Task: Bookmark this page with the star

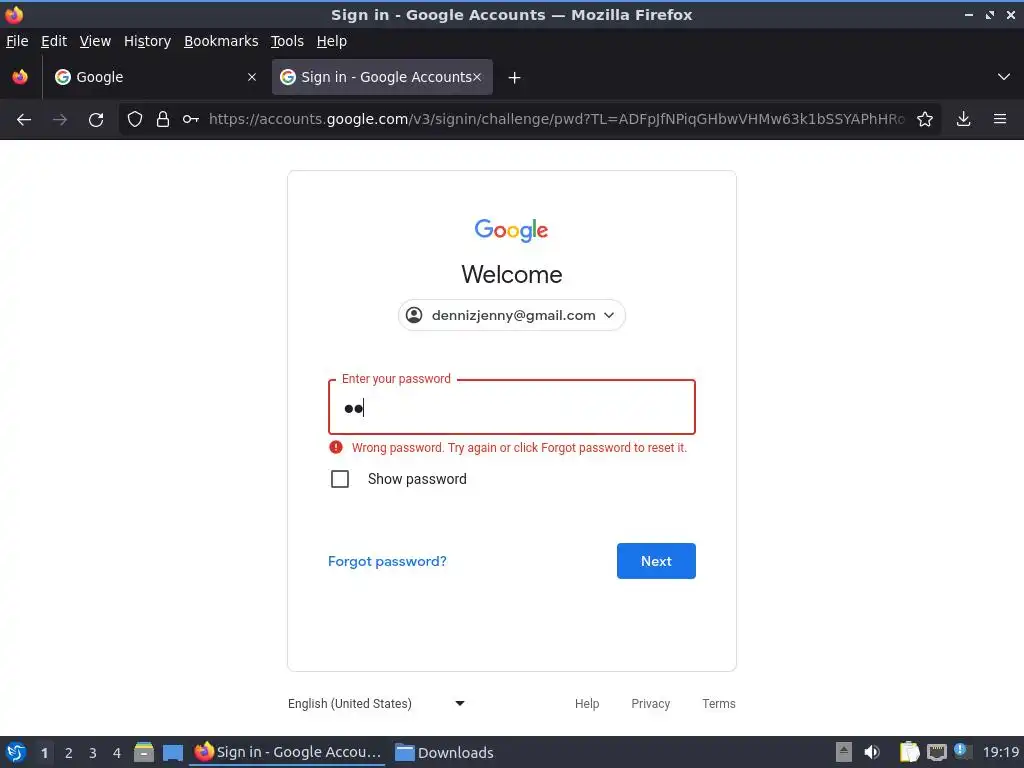Action: [x=925, y=119]
